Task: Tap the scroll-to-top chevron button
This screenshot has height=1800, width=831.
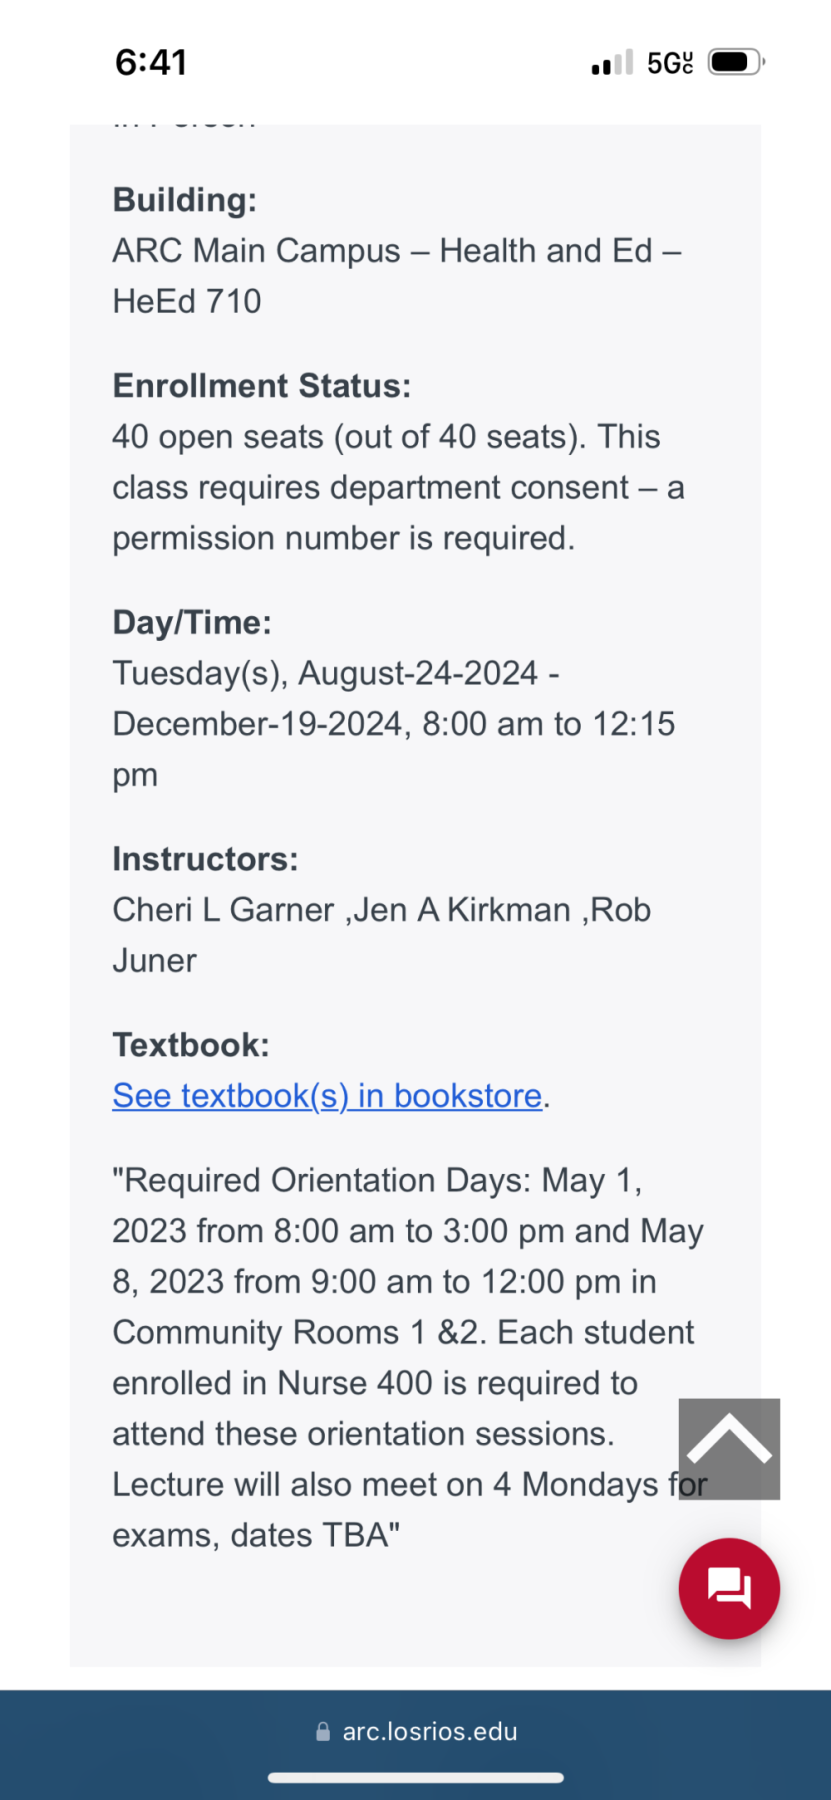Action: (729, 1448)
